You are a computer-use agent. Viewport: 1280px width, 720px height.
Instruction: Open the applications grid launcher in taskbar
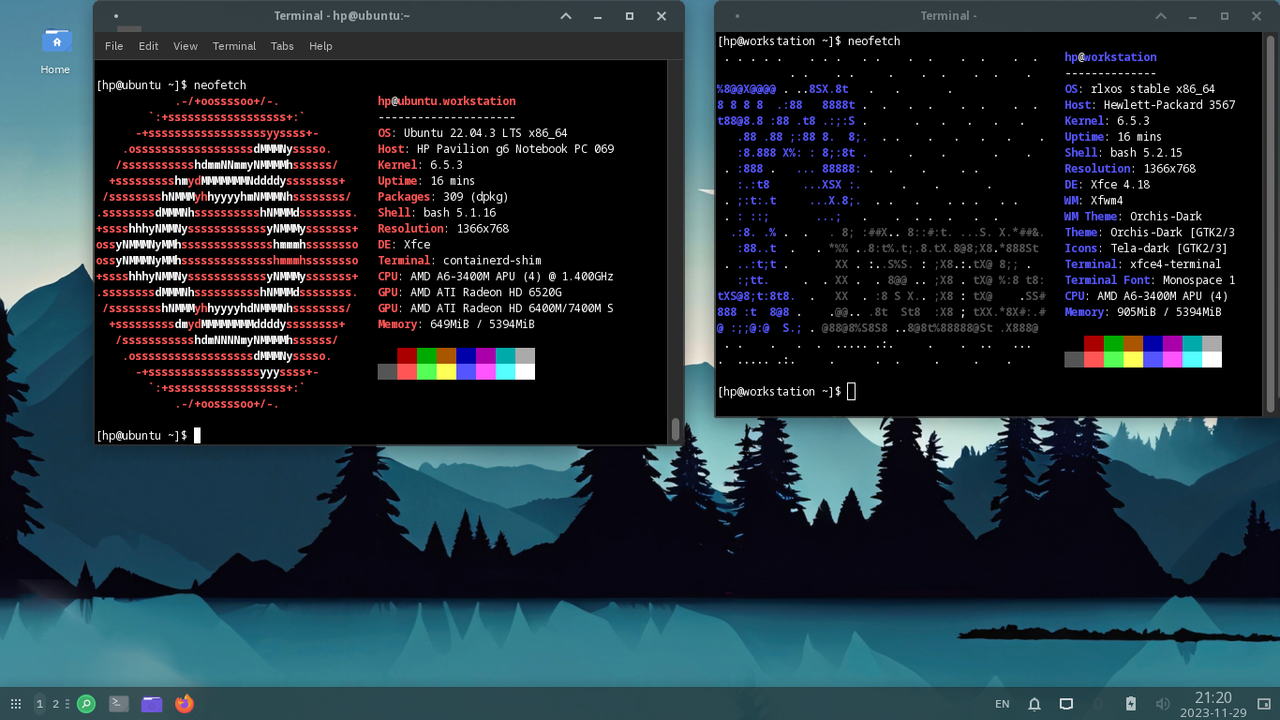[16, 704]
